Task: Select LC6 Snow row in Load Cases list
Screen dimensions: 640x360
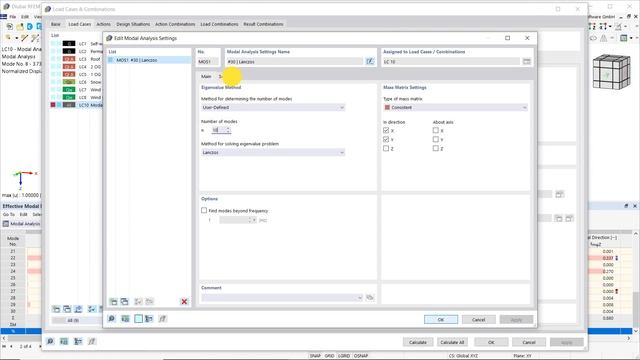Action: (x=76, y=82)
